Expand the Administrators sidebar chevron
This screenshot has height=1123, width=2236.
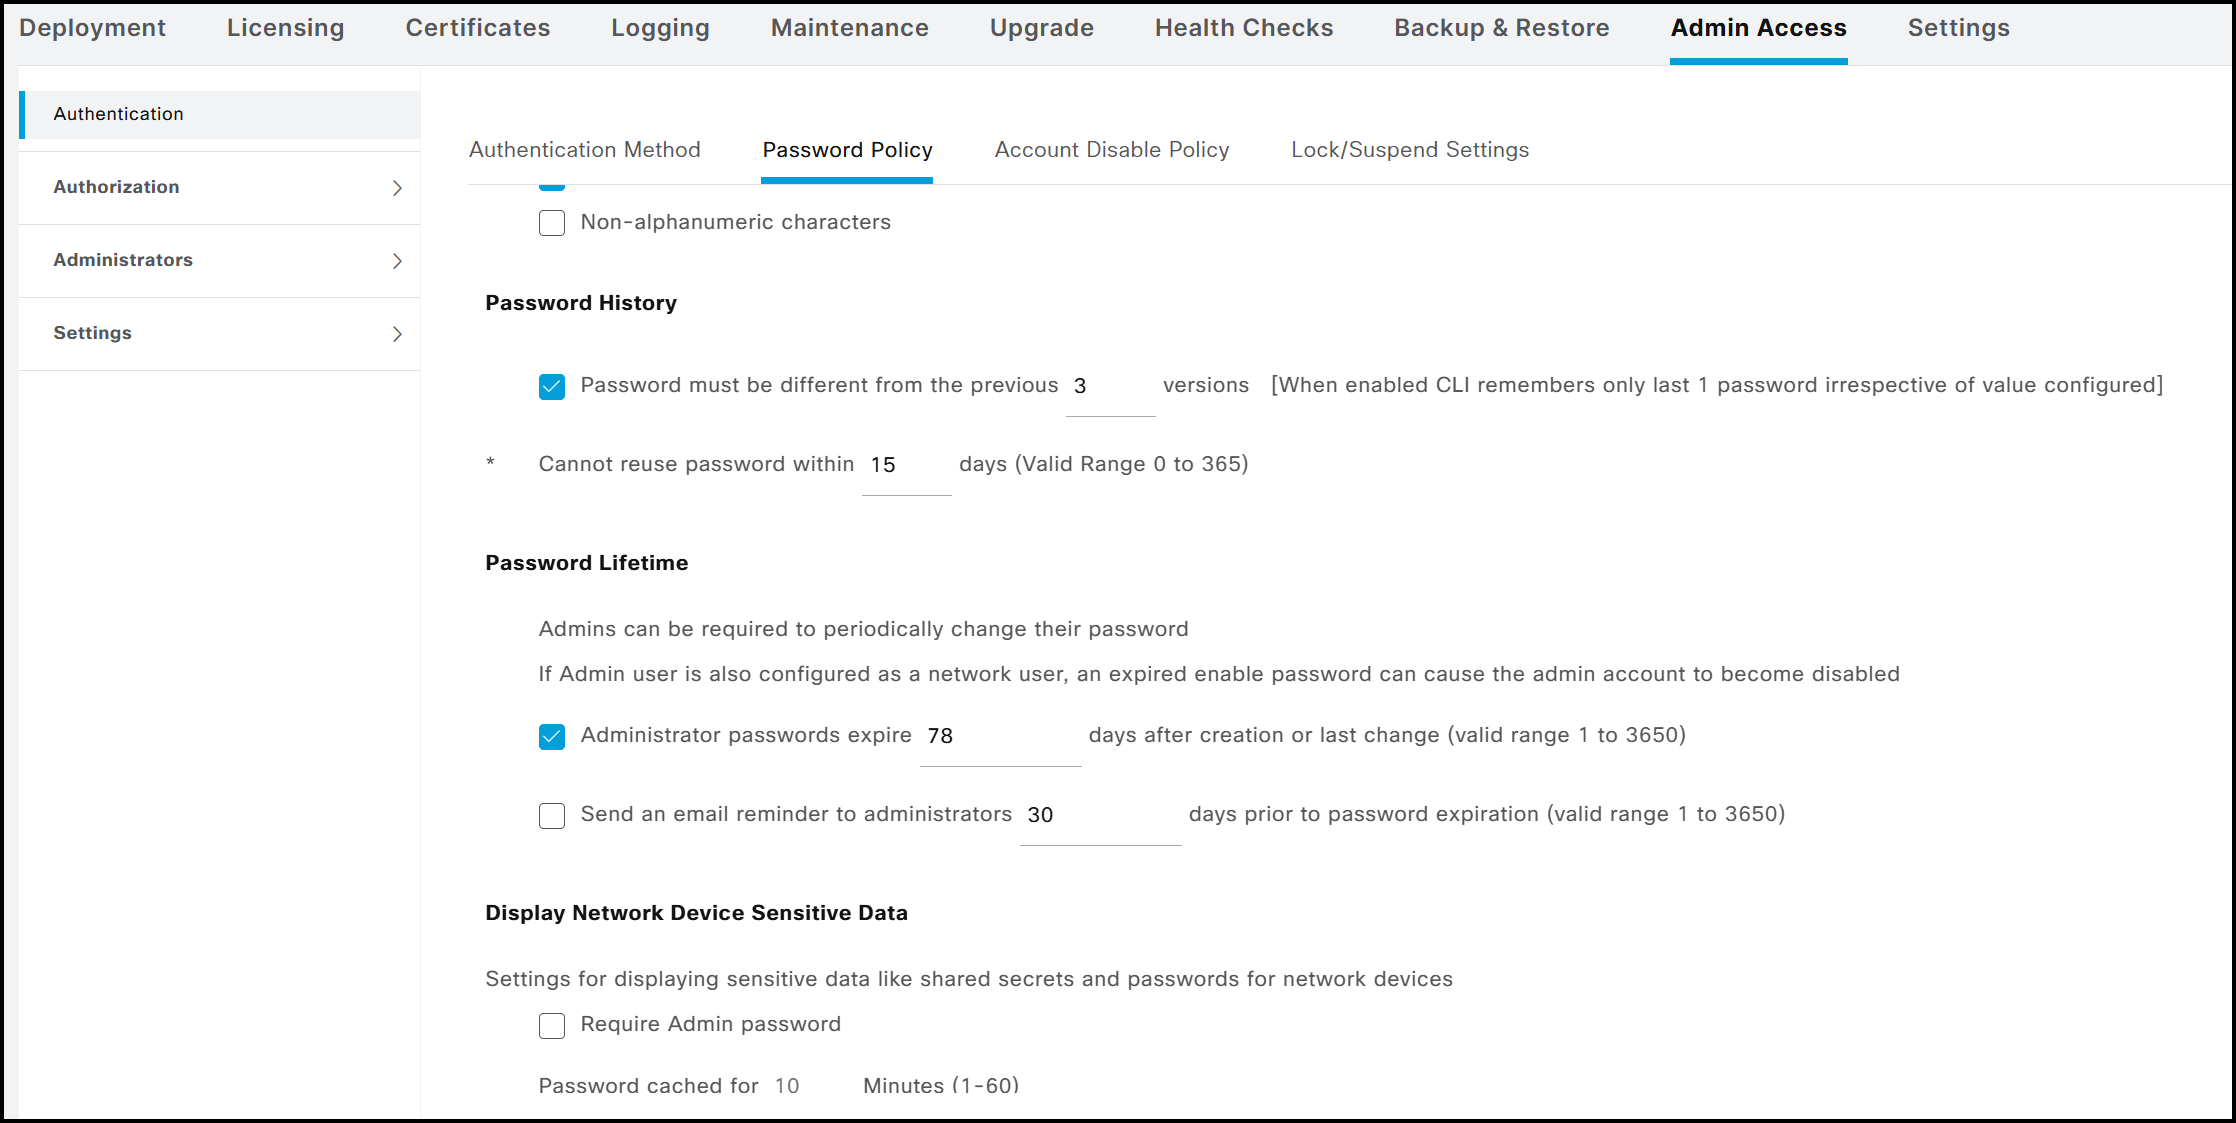click(397, 261)
